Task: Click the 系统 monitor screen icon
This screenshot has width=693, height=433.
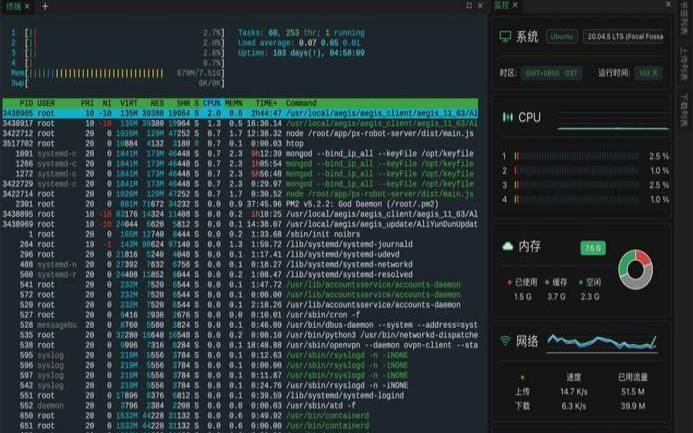Action: click(x=505, y=37)
